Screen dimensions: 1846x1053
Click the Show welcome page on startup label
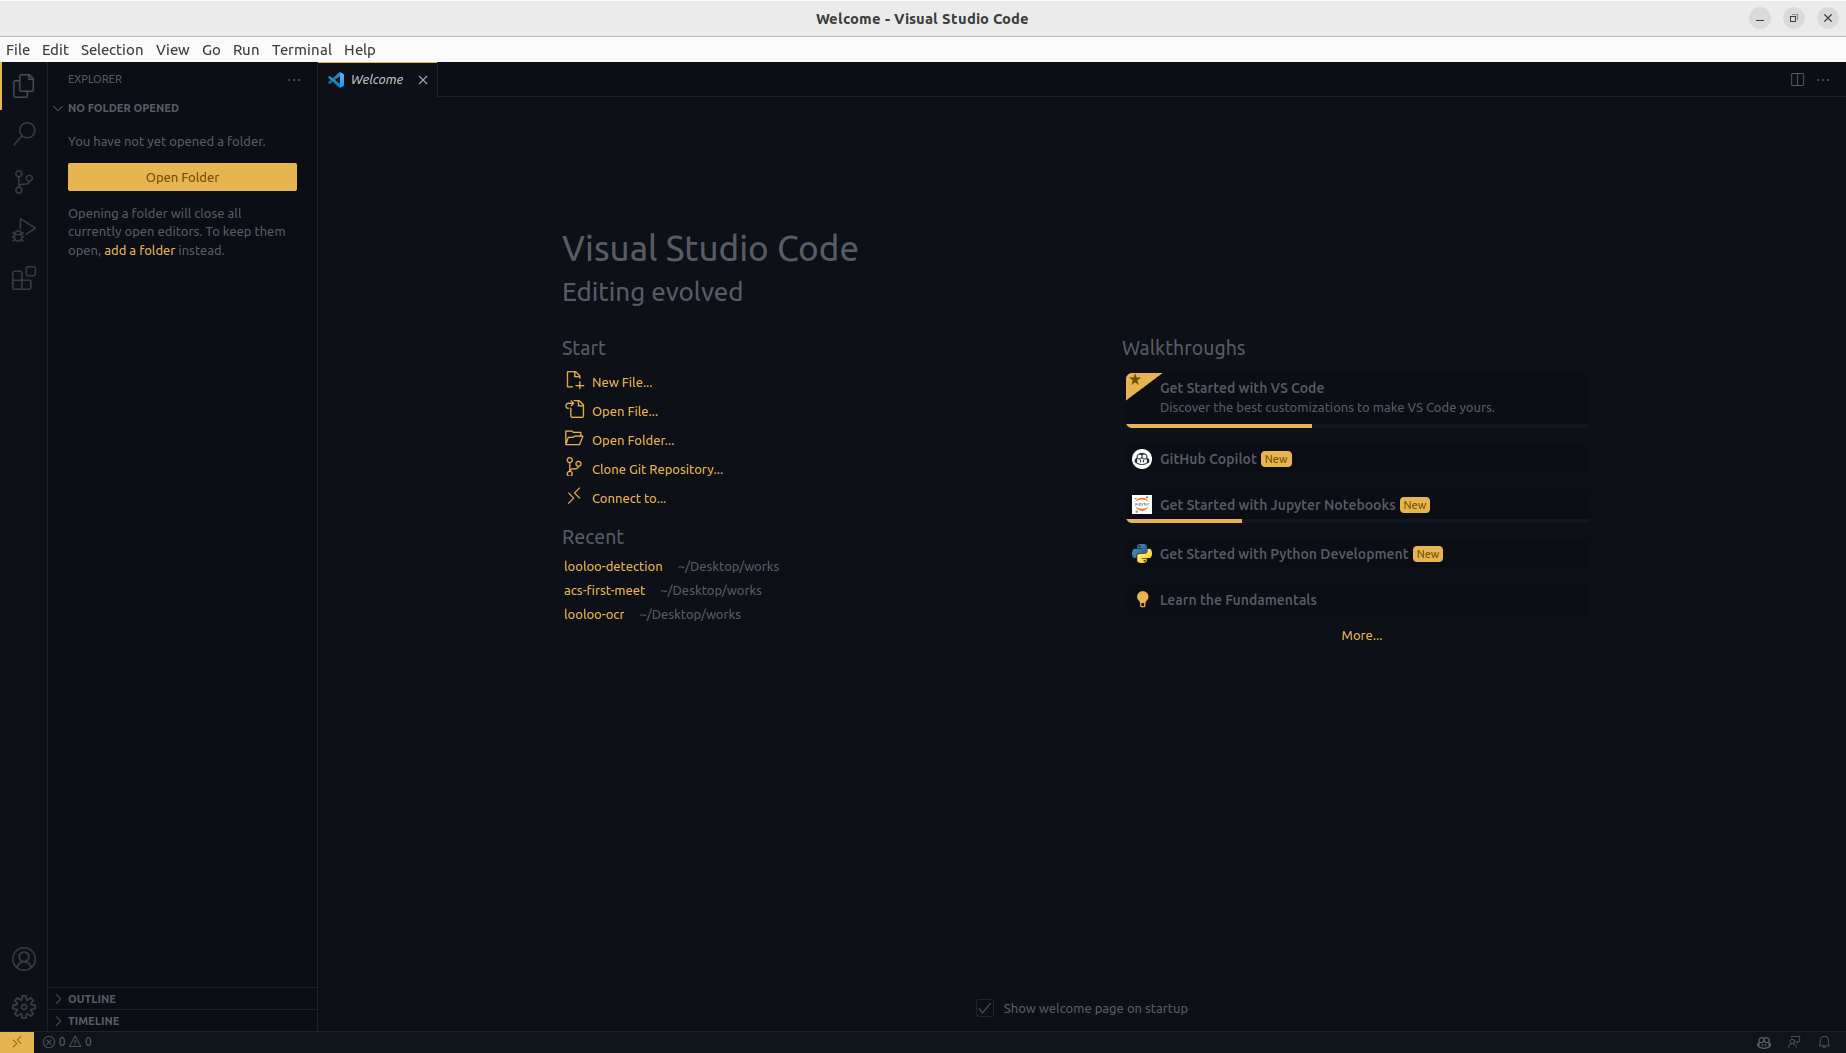(1095, 1008)
